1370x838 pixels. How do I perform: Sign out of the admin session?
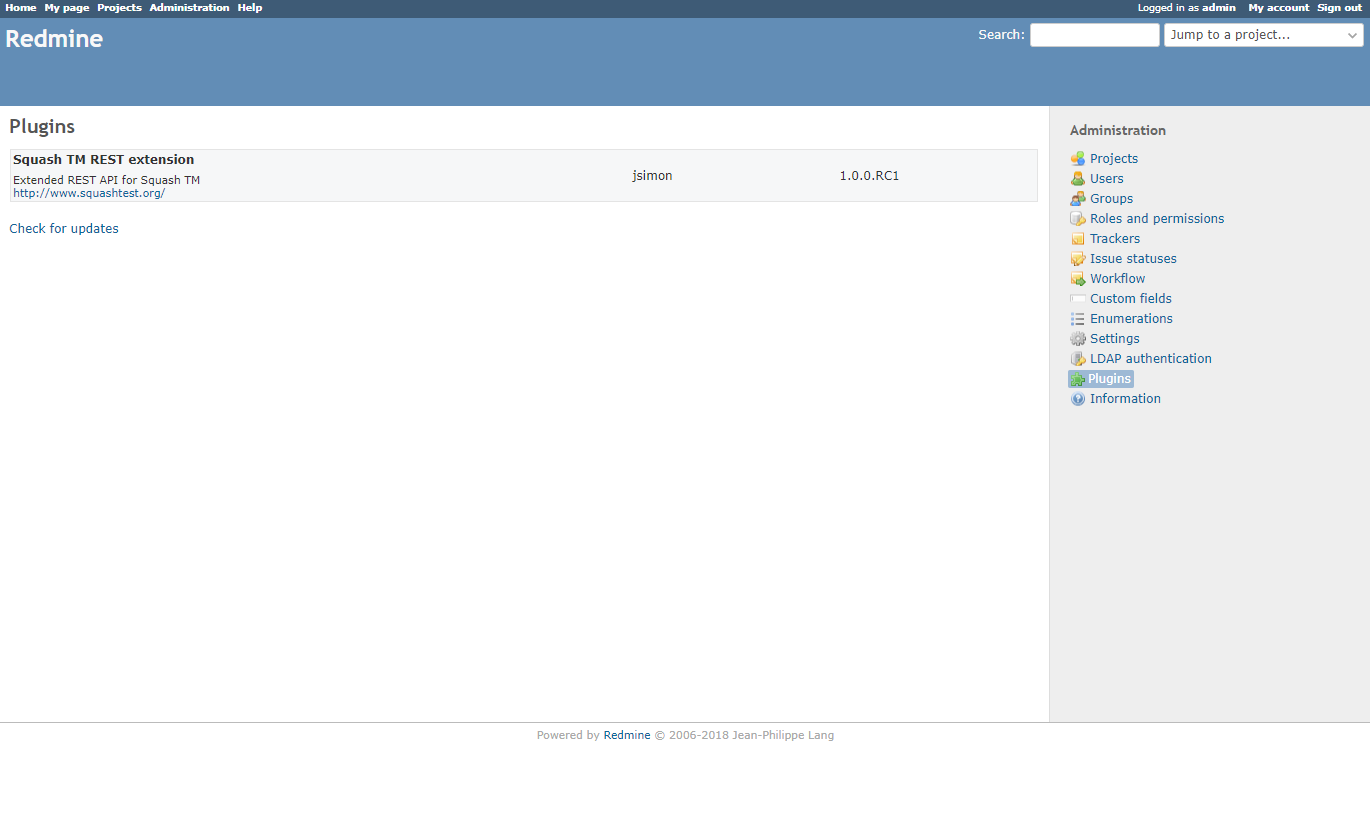click(1339, 7)
